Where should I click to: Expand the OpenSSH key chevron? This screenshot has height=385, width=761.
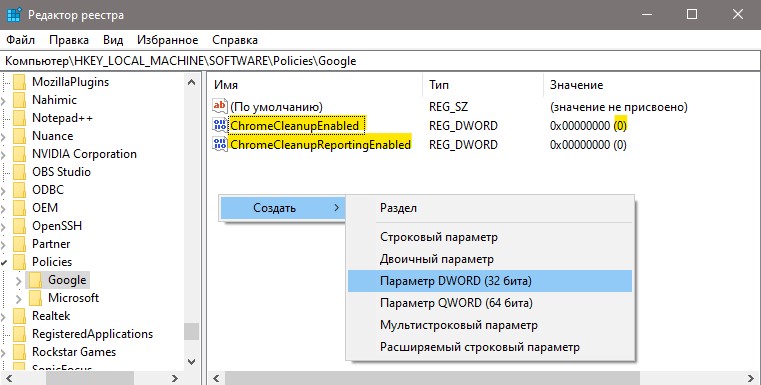point(3,227)
